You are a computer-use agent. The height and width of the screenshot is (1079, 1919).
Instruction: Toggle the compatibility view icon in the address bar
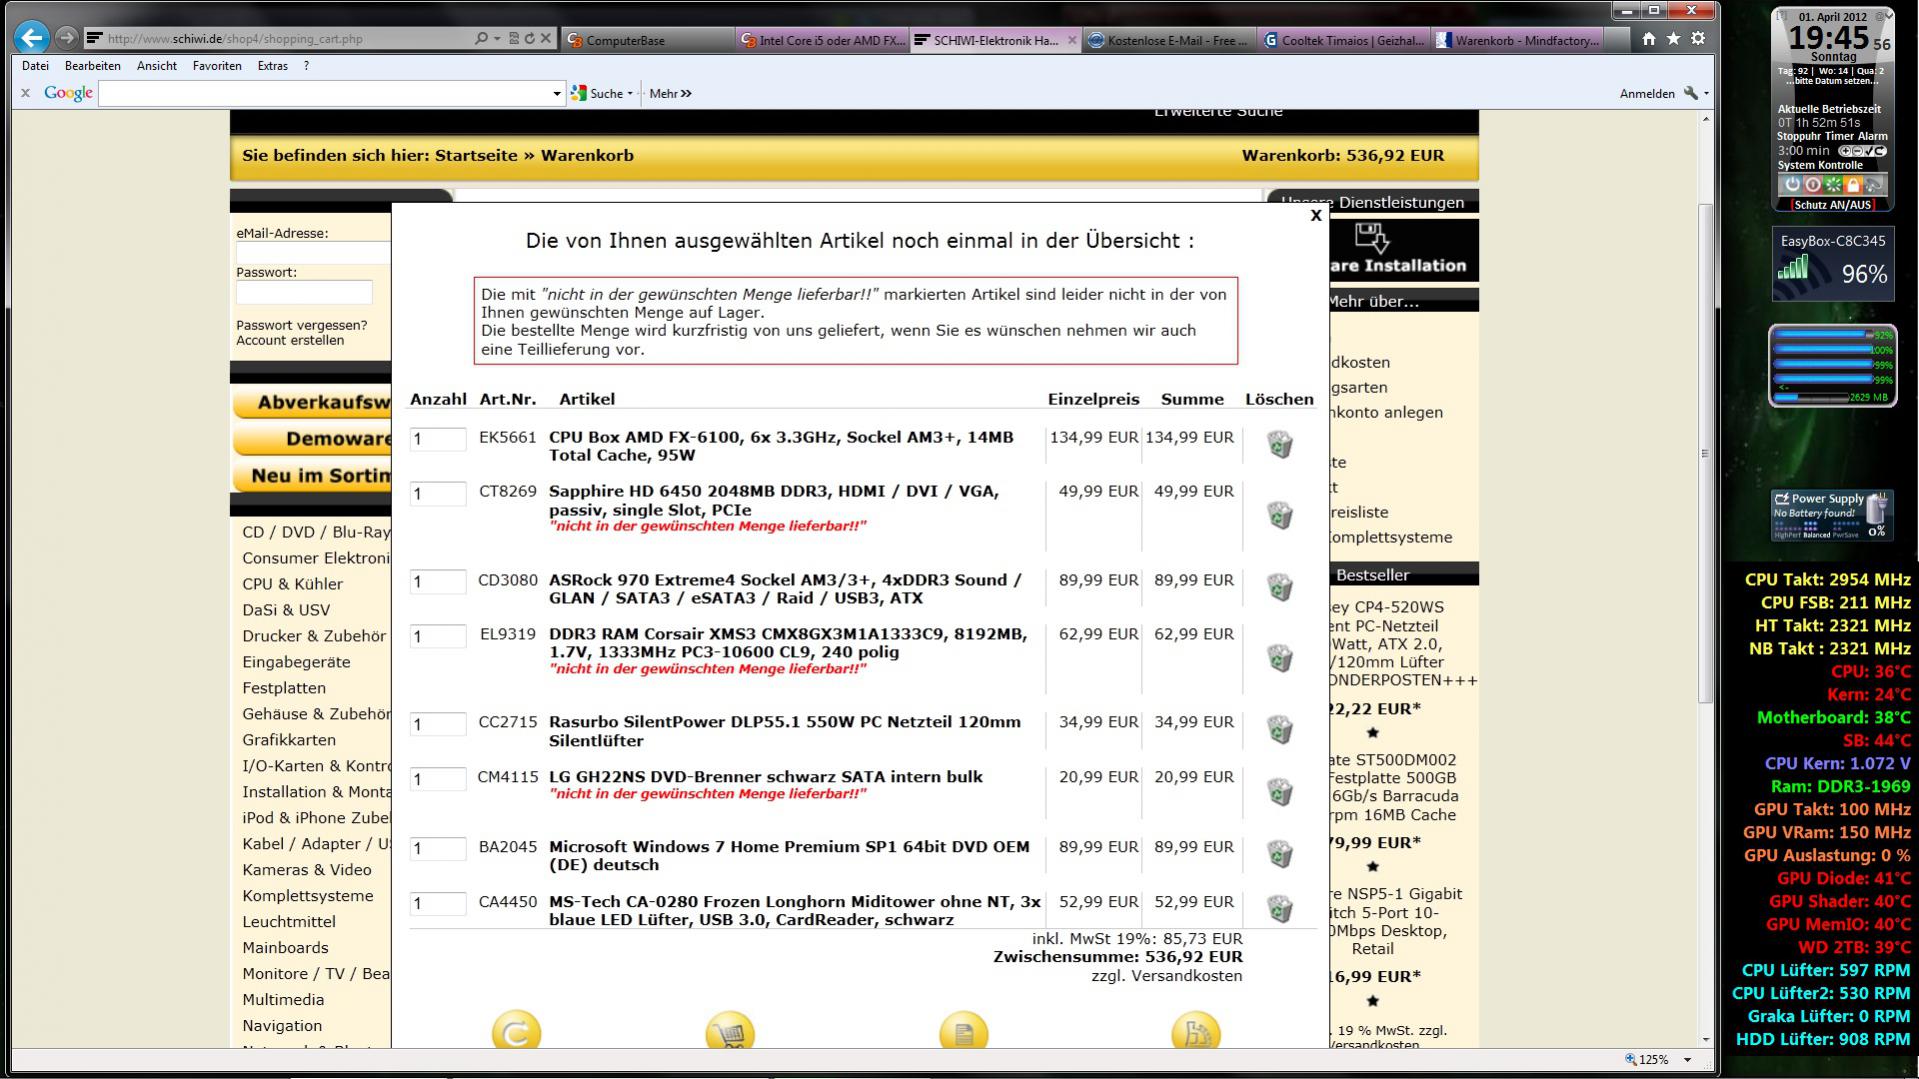tap(514, 39)
